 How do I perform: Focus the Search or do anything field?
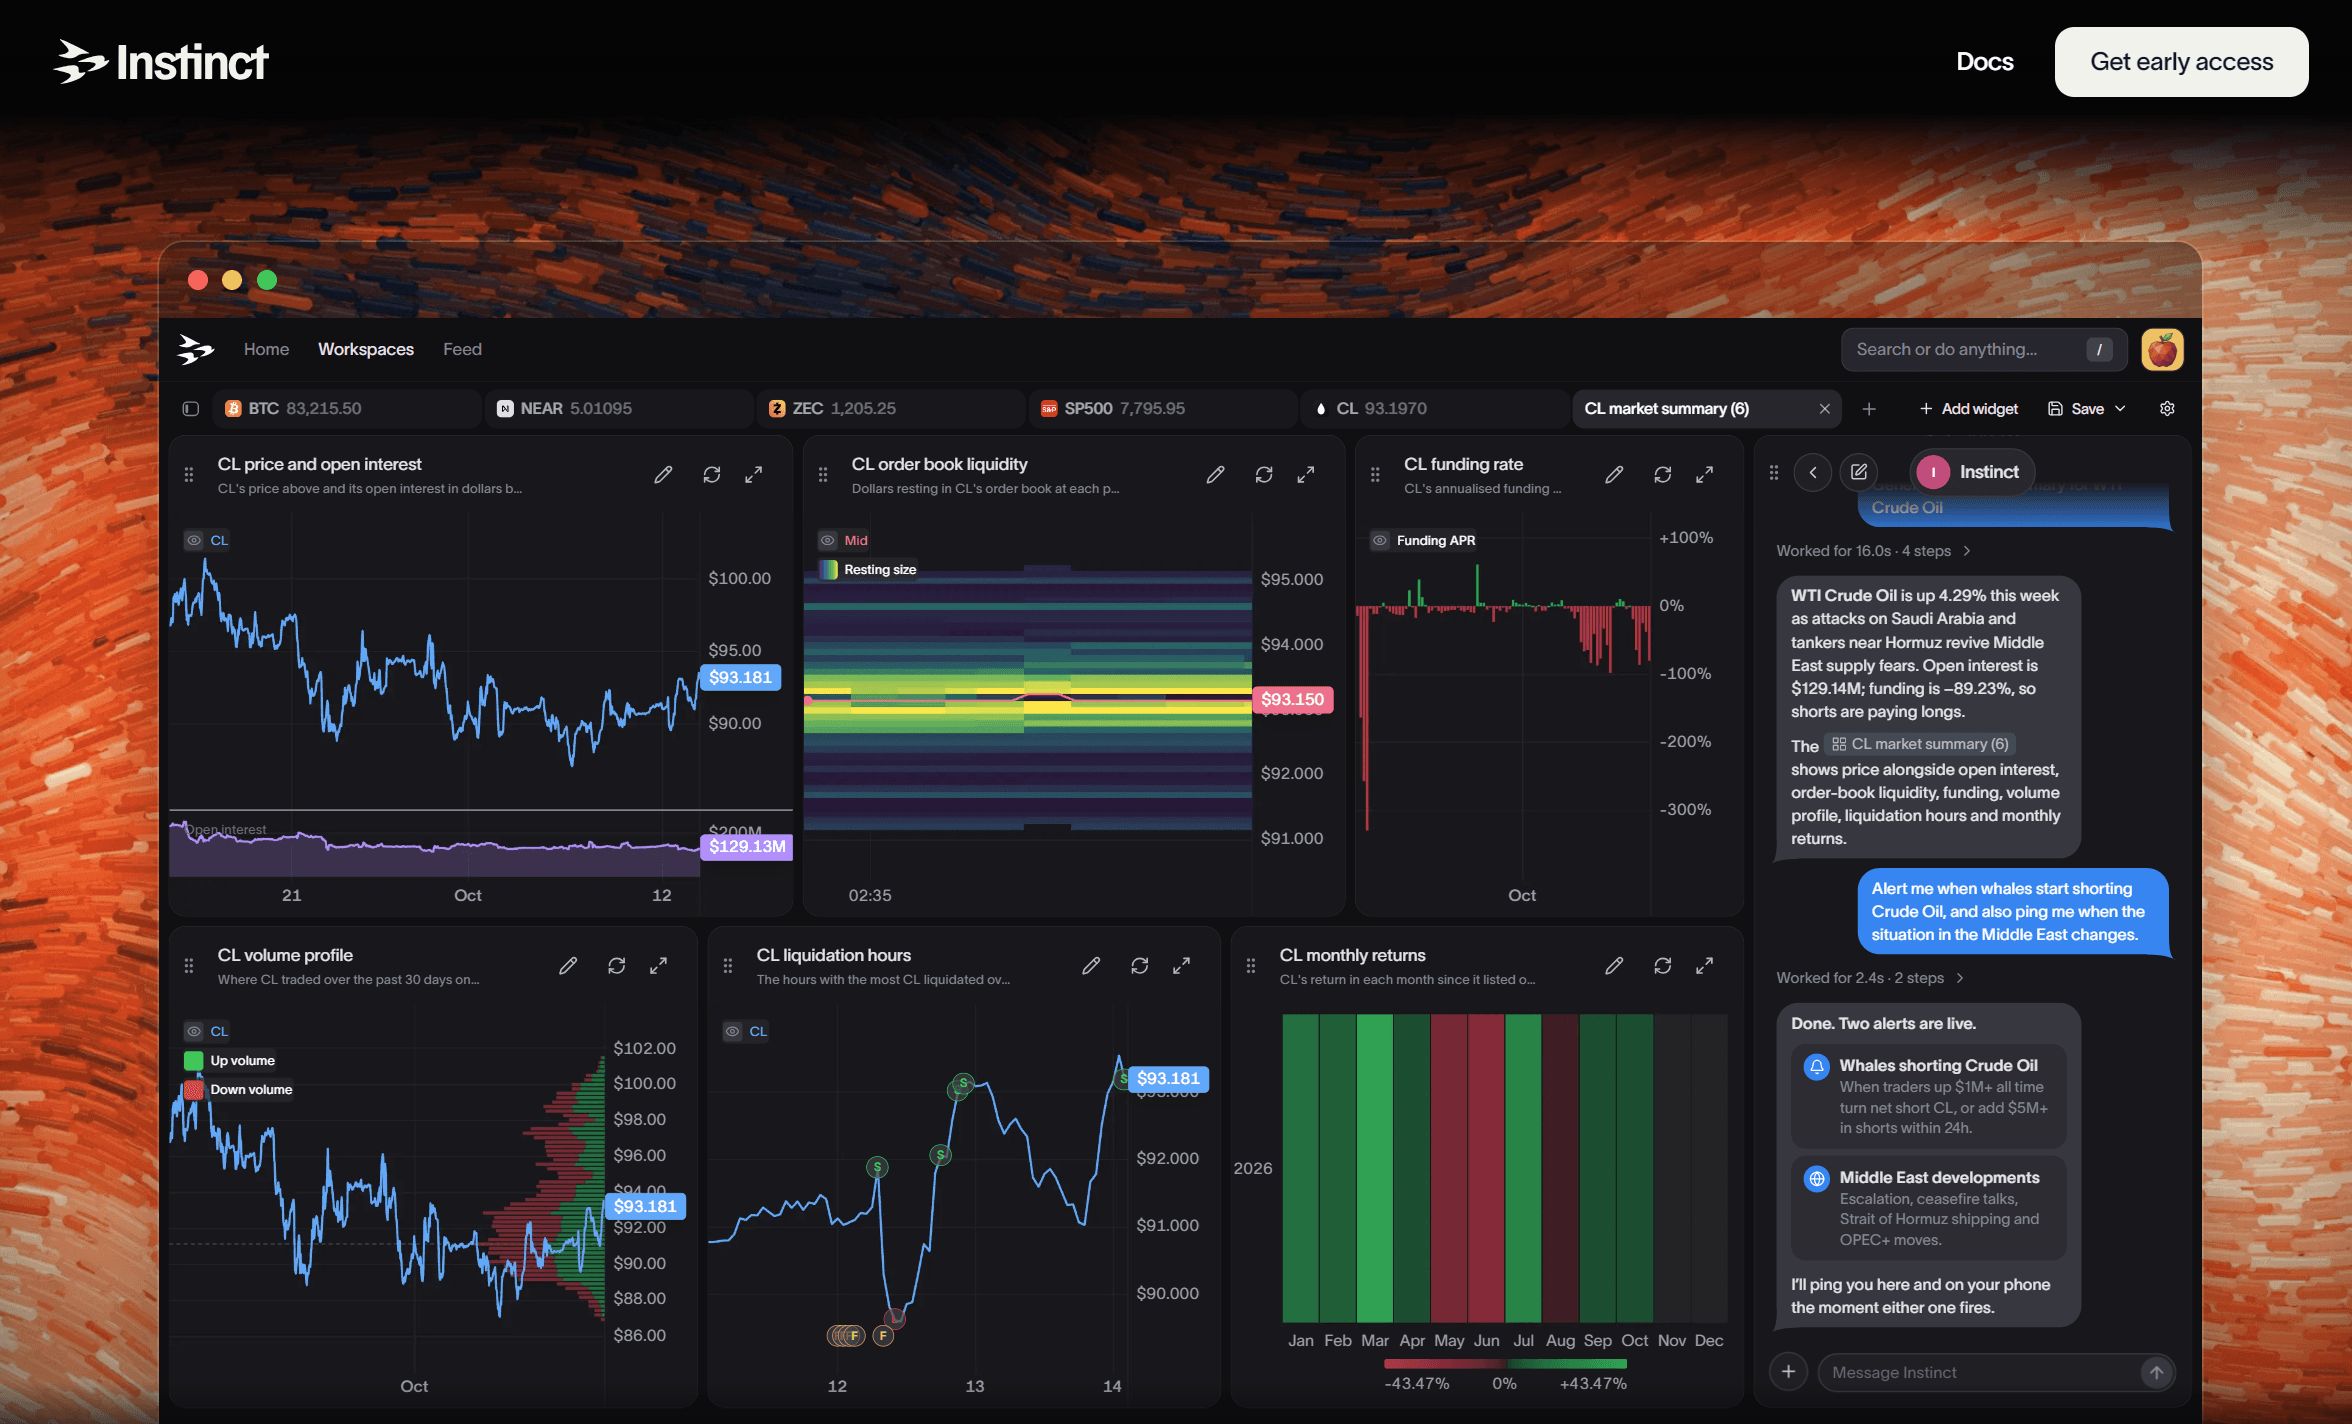click(1984, 349)
